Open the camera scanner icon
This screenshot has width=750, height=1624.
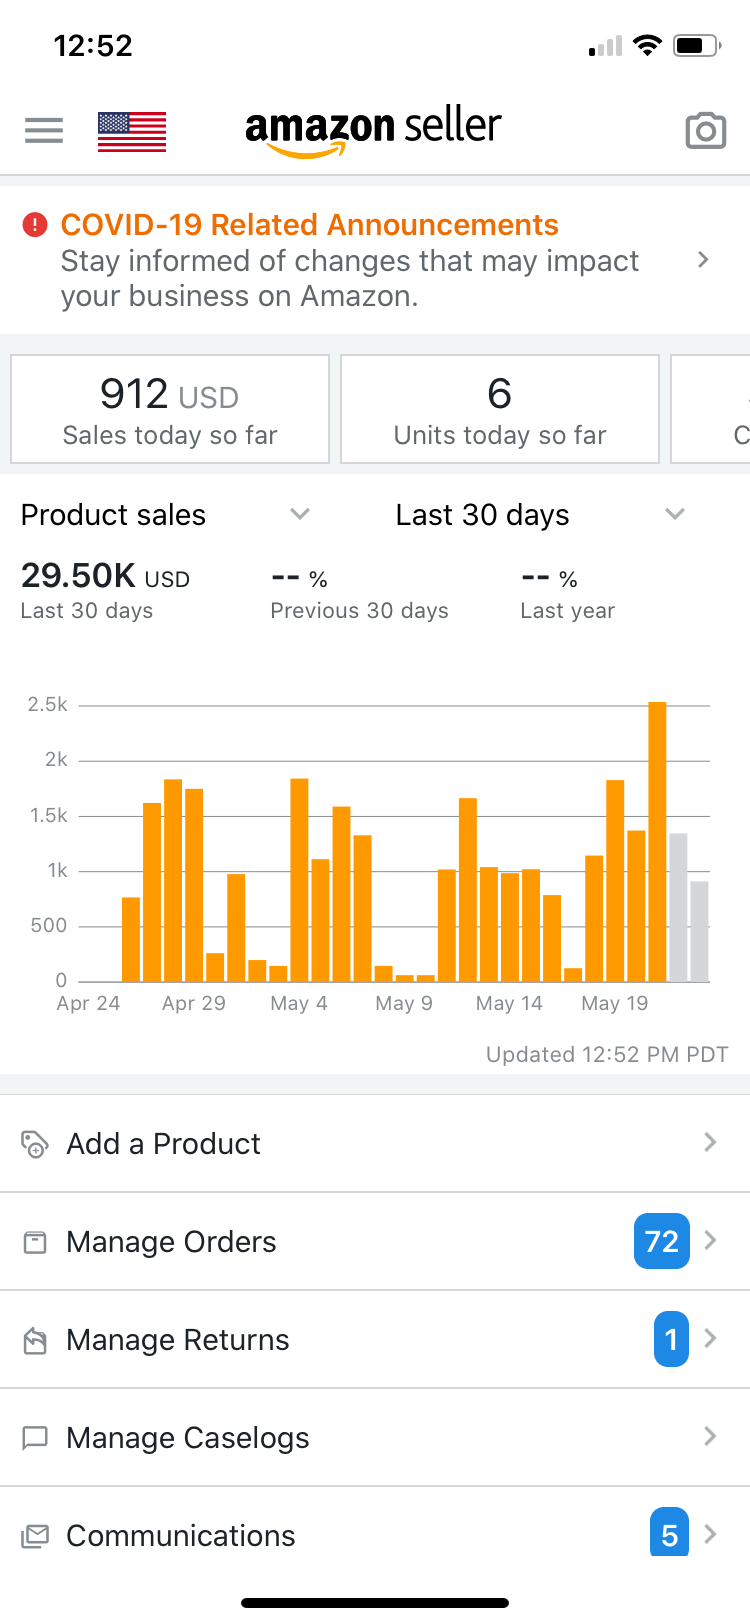705,130
